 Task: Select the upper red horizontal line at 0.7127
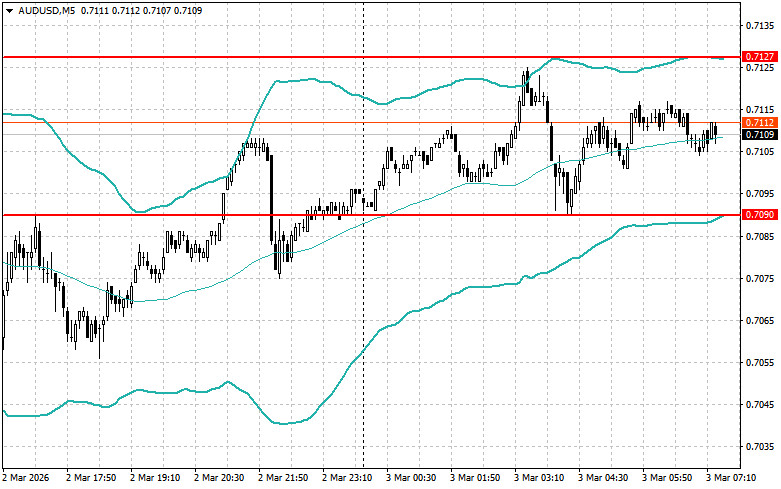tap(371, 57)
